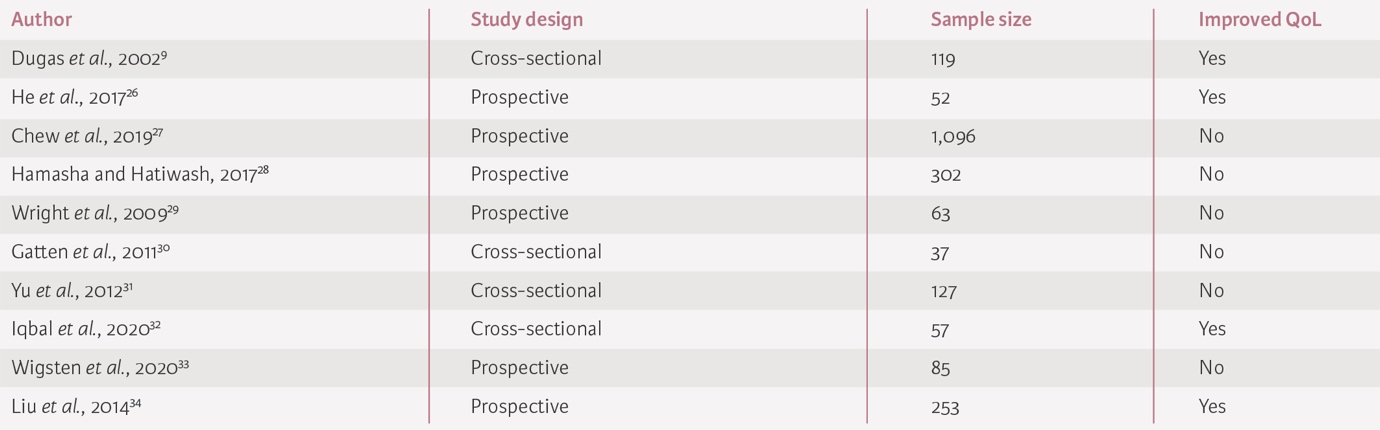Select the sample size cell showing 127

943,291
